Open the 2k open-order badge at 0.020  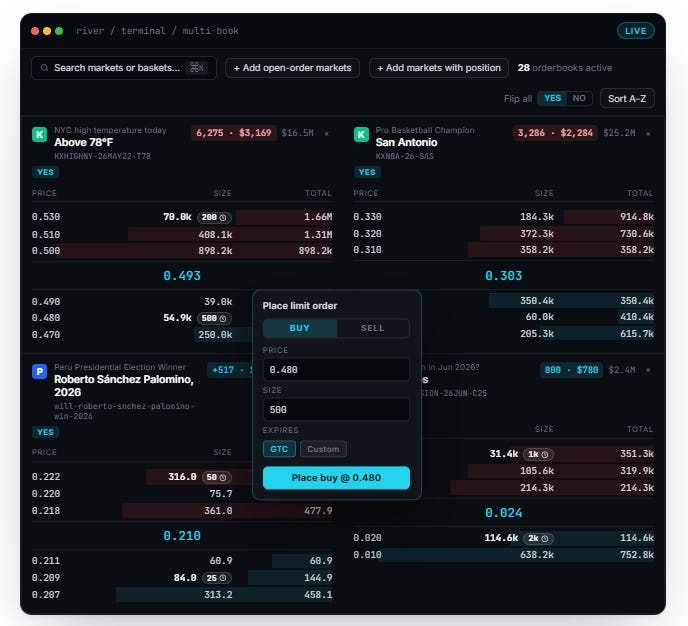pyautogui.click(x=538, y=538)
